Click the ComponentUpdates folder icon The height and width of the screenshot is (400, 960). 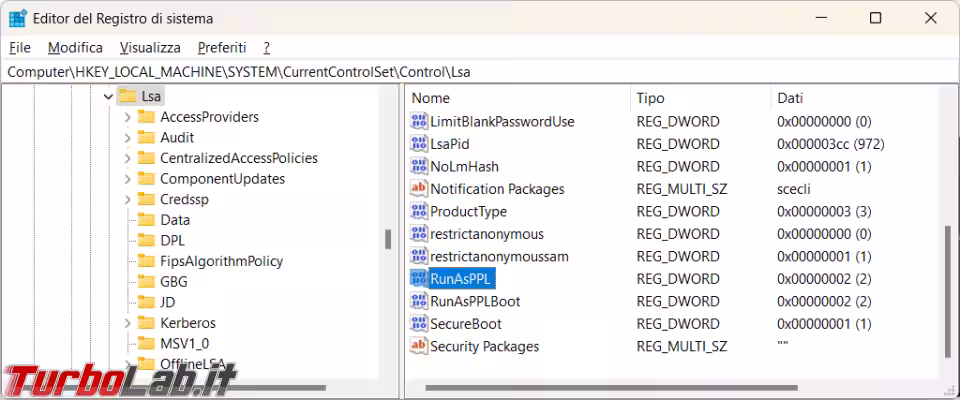(x=146, y=179)
